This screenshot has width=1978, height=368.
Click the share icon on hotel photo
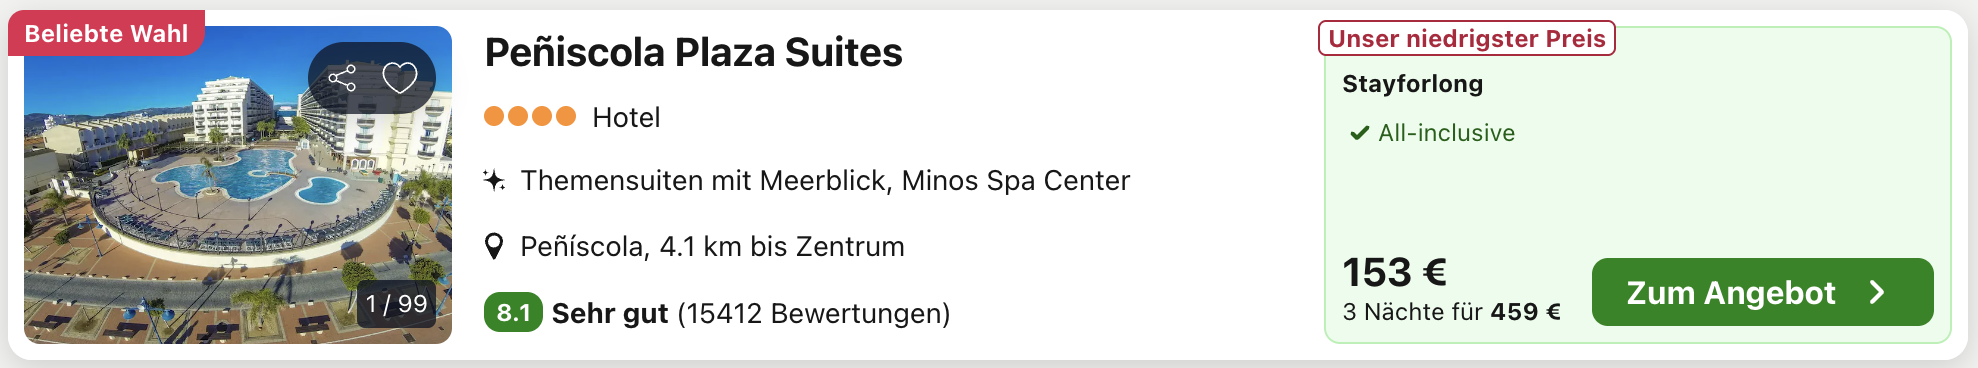(342, 78)
